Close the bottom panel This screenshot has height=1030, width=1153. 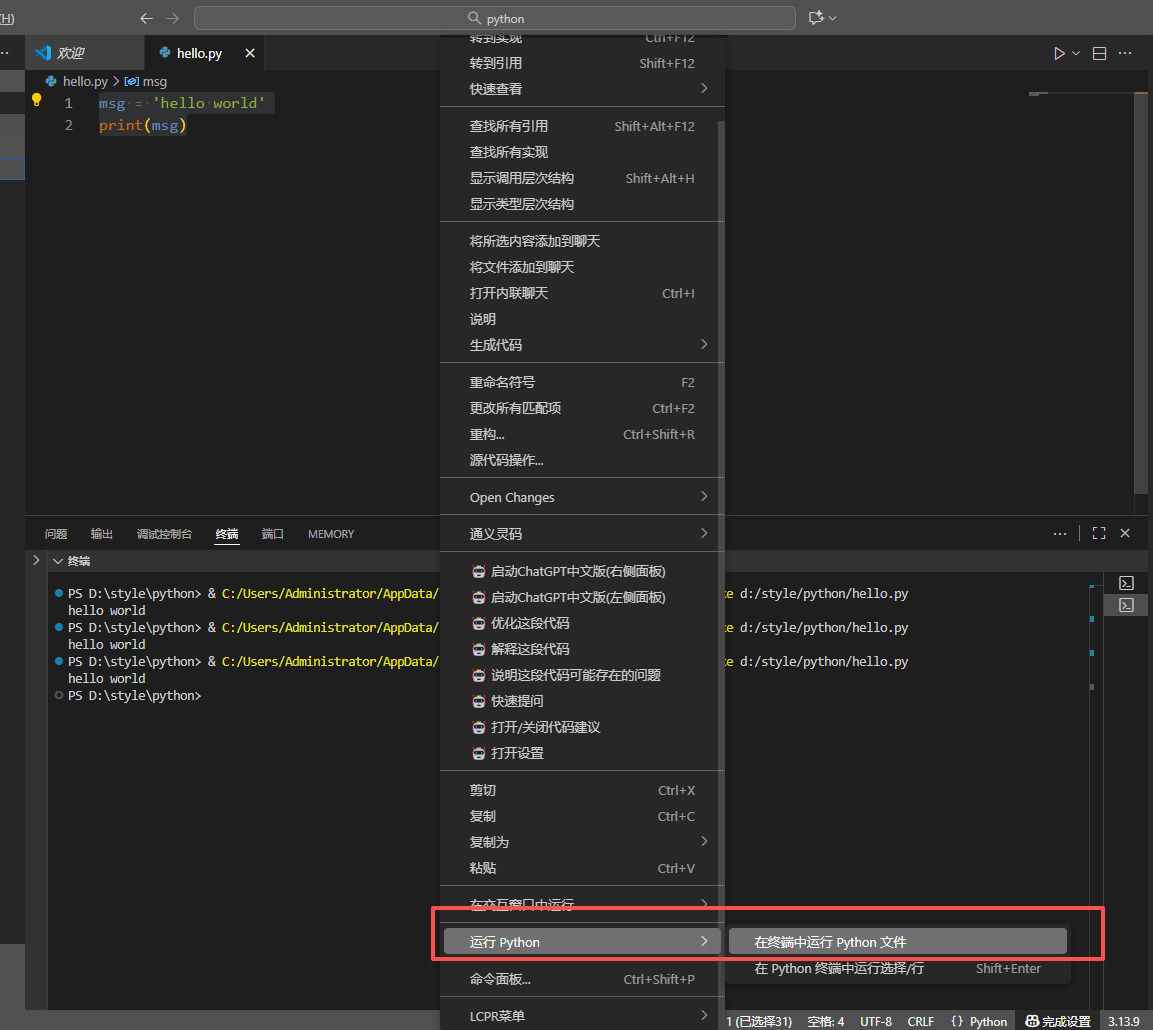[1125, 534]
